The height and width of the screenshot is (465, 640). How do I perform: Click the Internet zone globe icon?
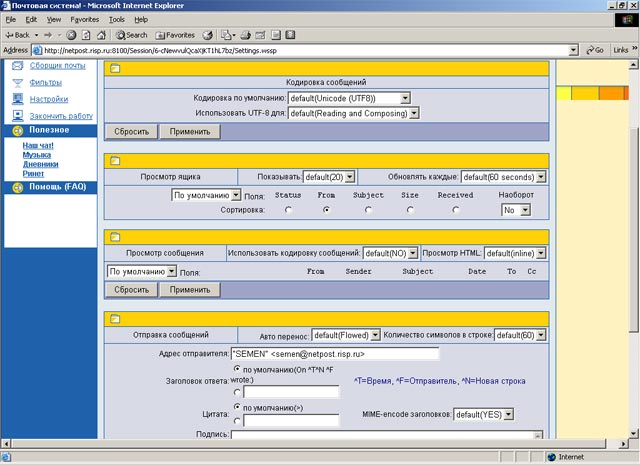(552, 457)
